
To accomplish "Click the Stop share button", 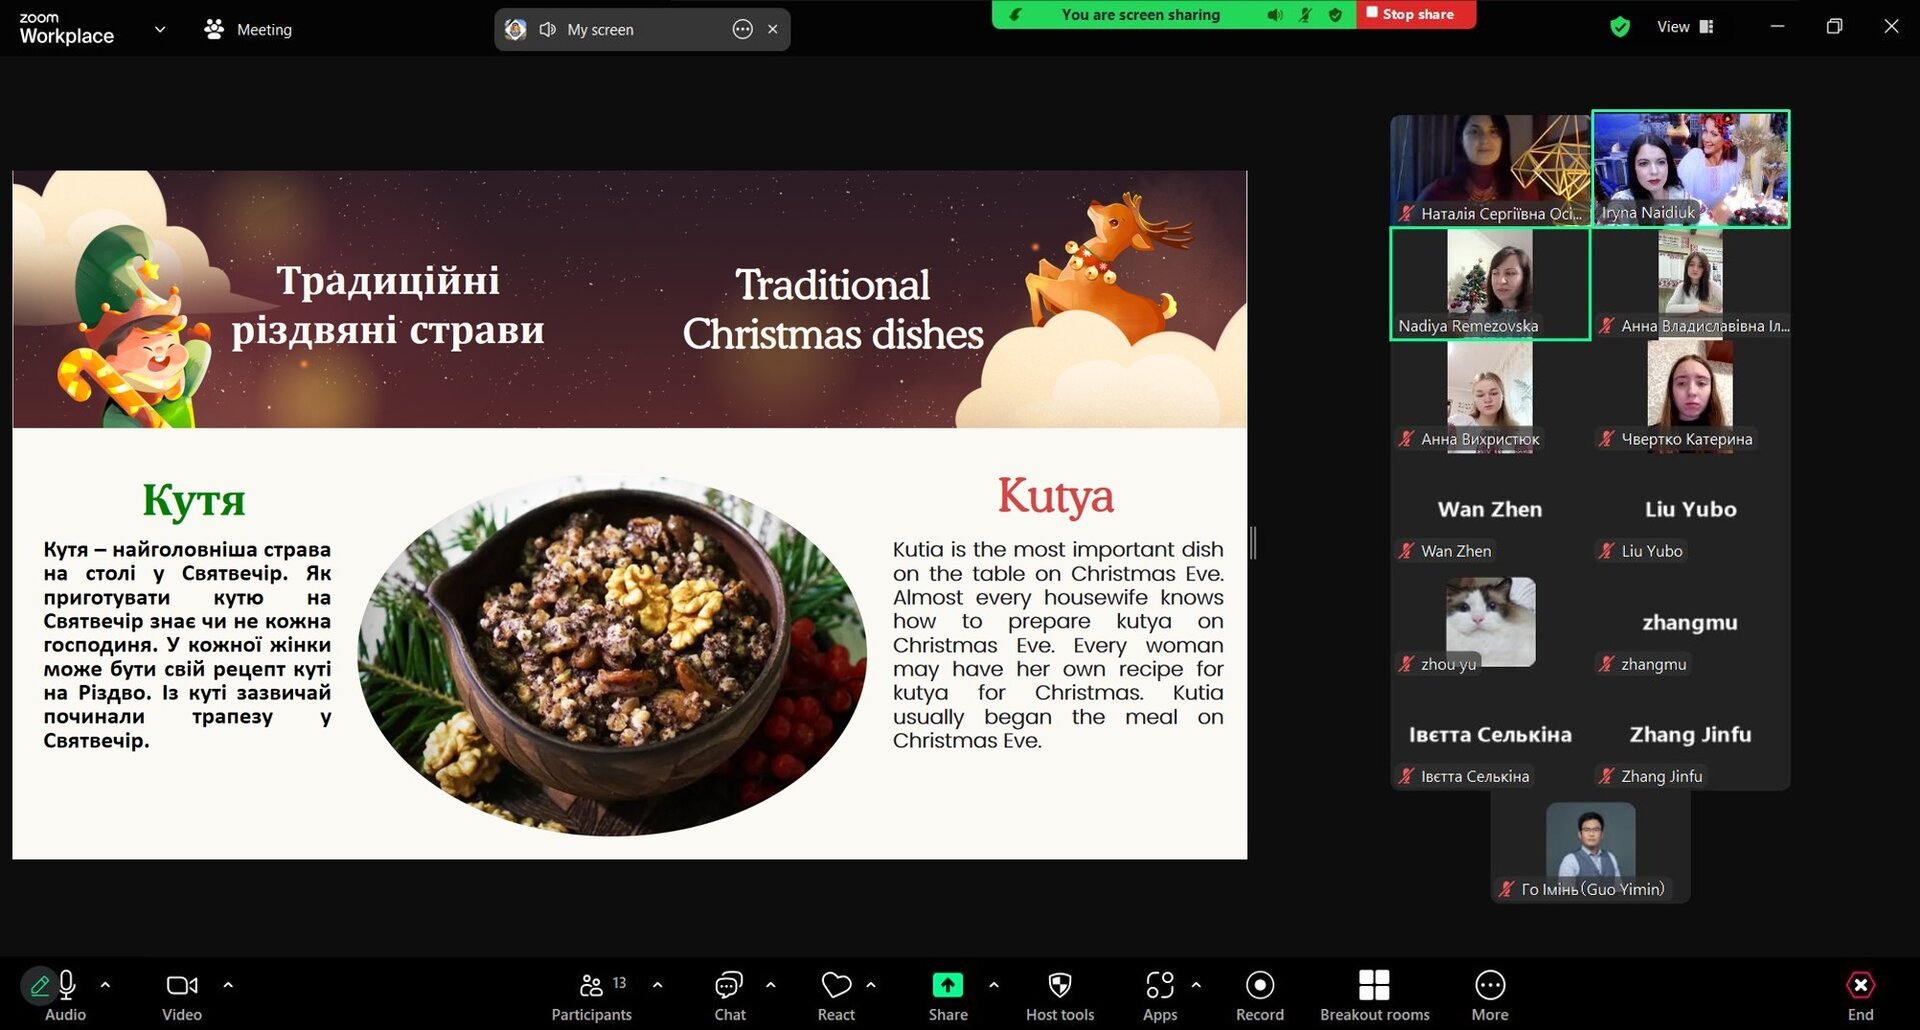I will [x=1415, y=14].
